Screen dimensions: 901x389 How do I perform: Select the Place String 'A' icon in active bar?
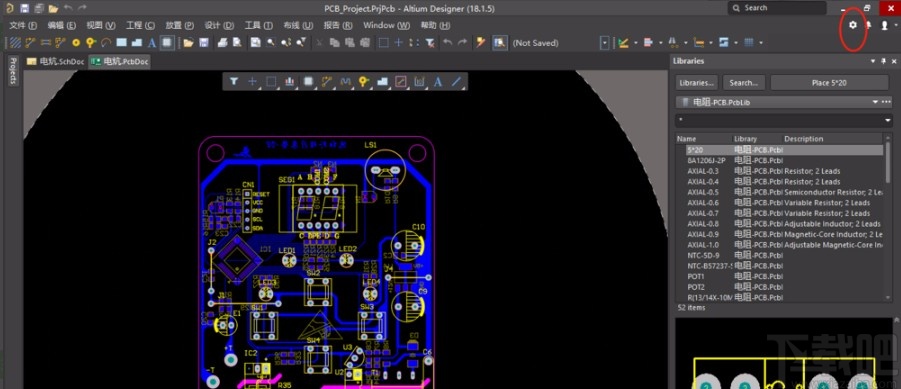coord(438,82)
